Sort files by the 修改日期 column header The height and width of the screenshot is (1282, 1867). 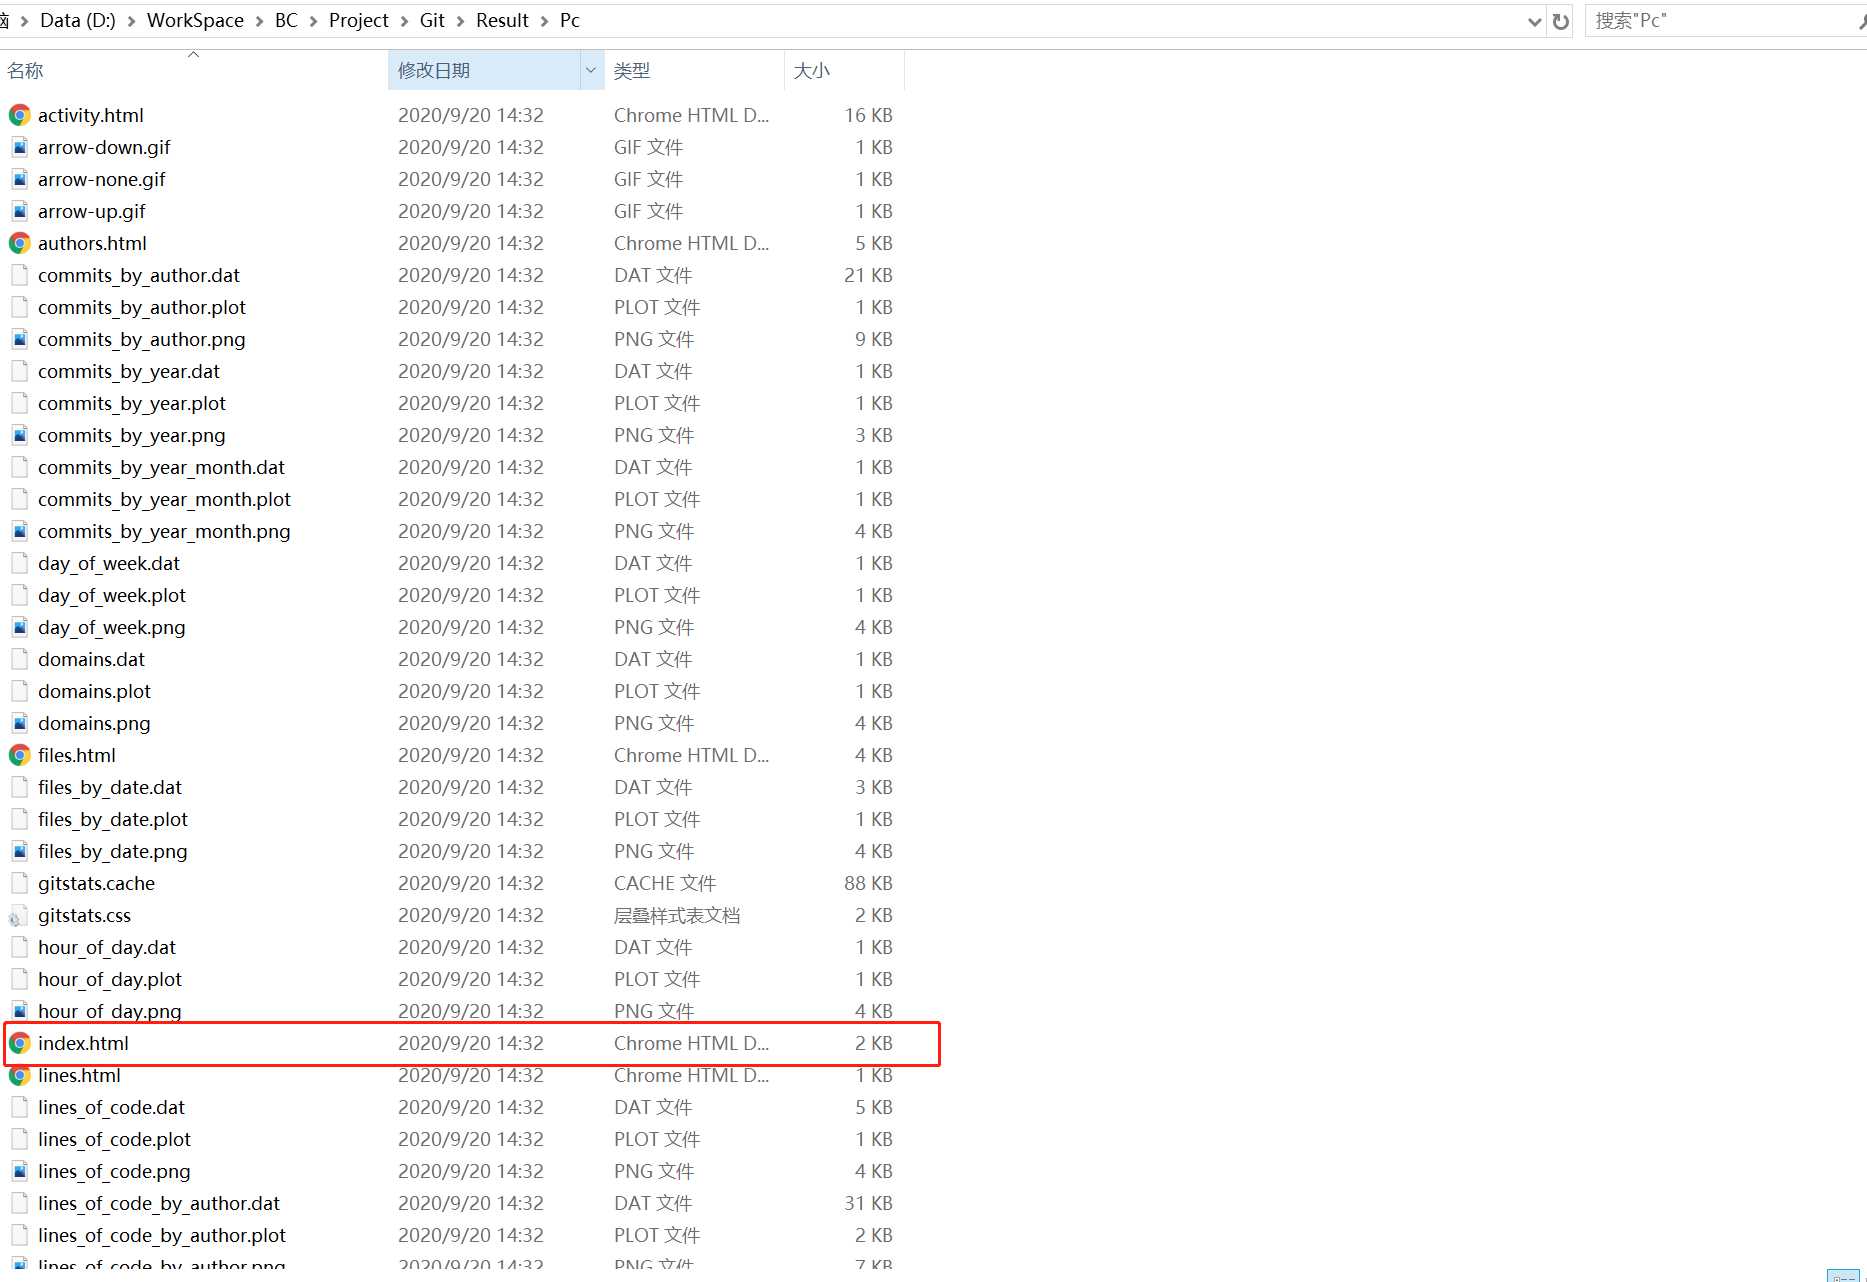point(484,70)
